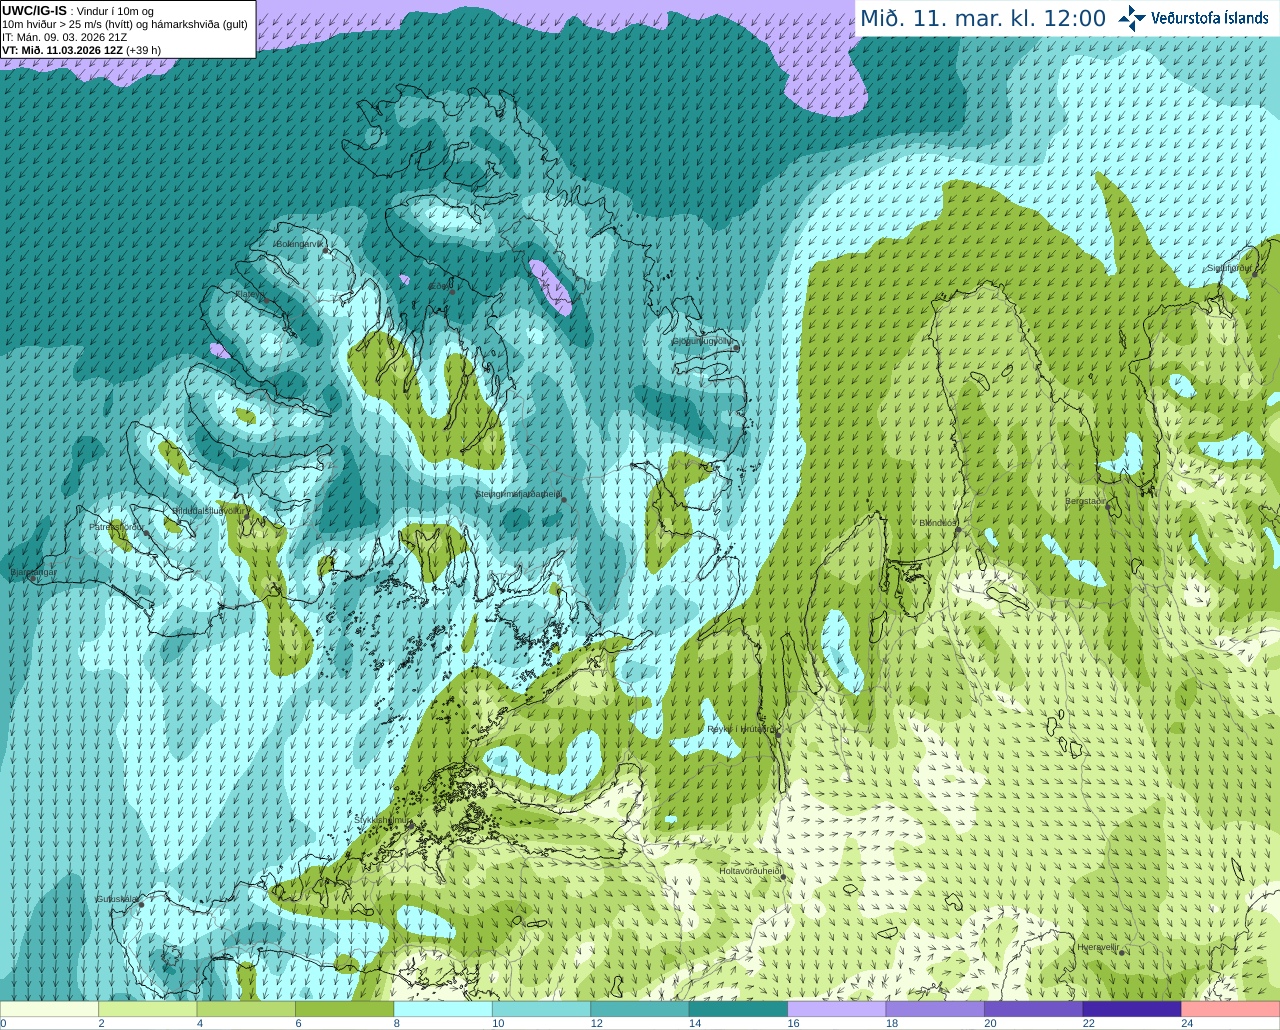Select the Holtavörðuheiði station label
The width and height of the screenshot is (1280, 1030).
point(751,871)
